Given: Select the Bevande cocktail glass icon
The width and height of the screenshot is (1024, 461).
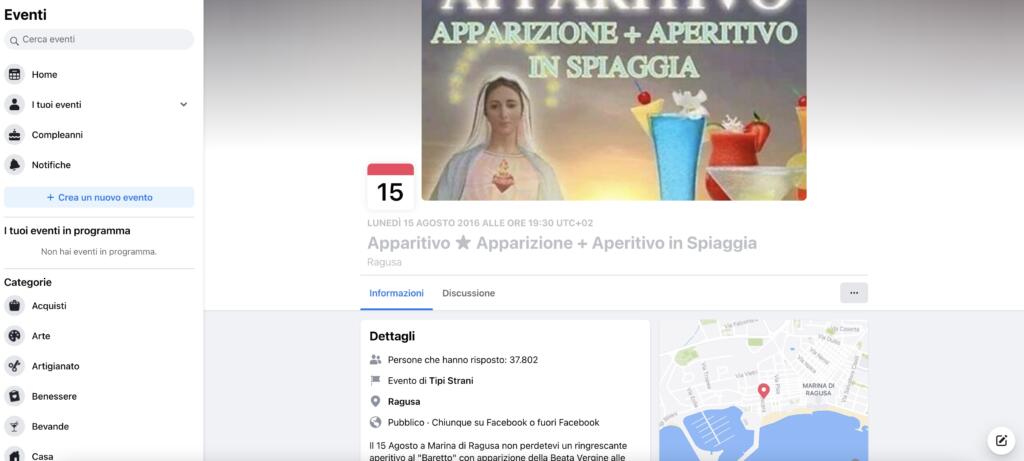Looking at the screenshot, I should [x=14, y=426].
